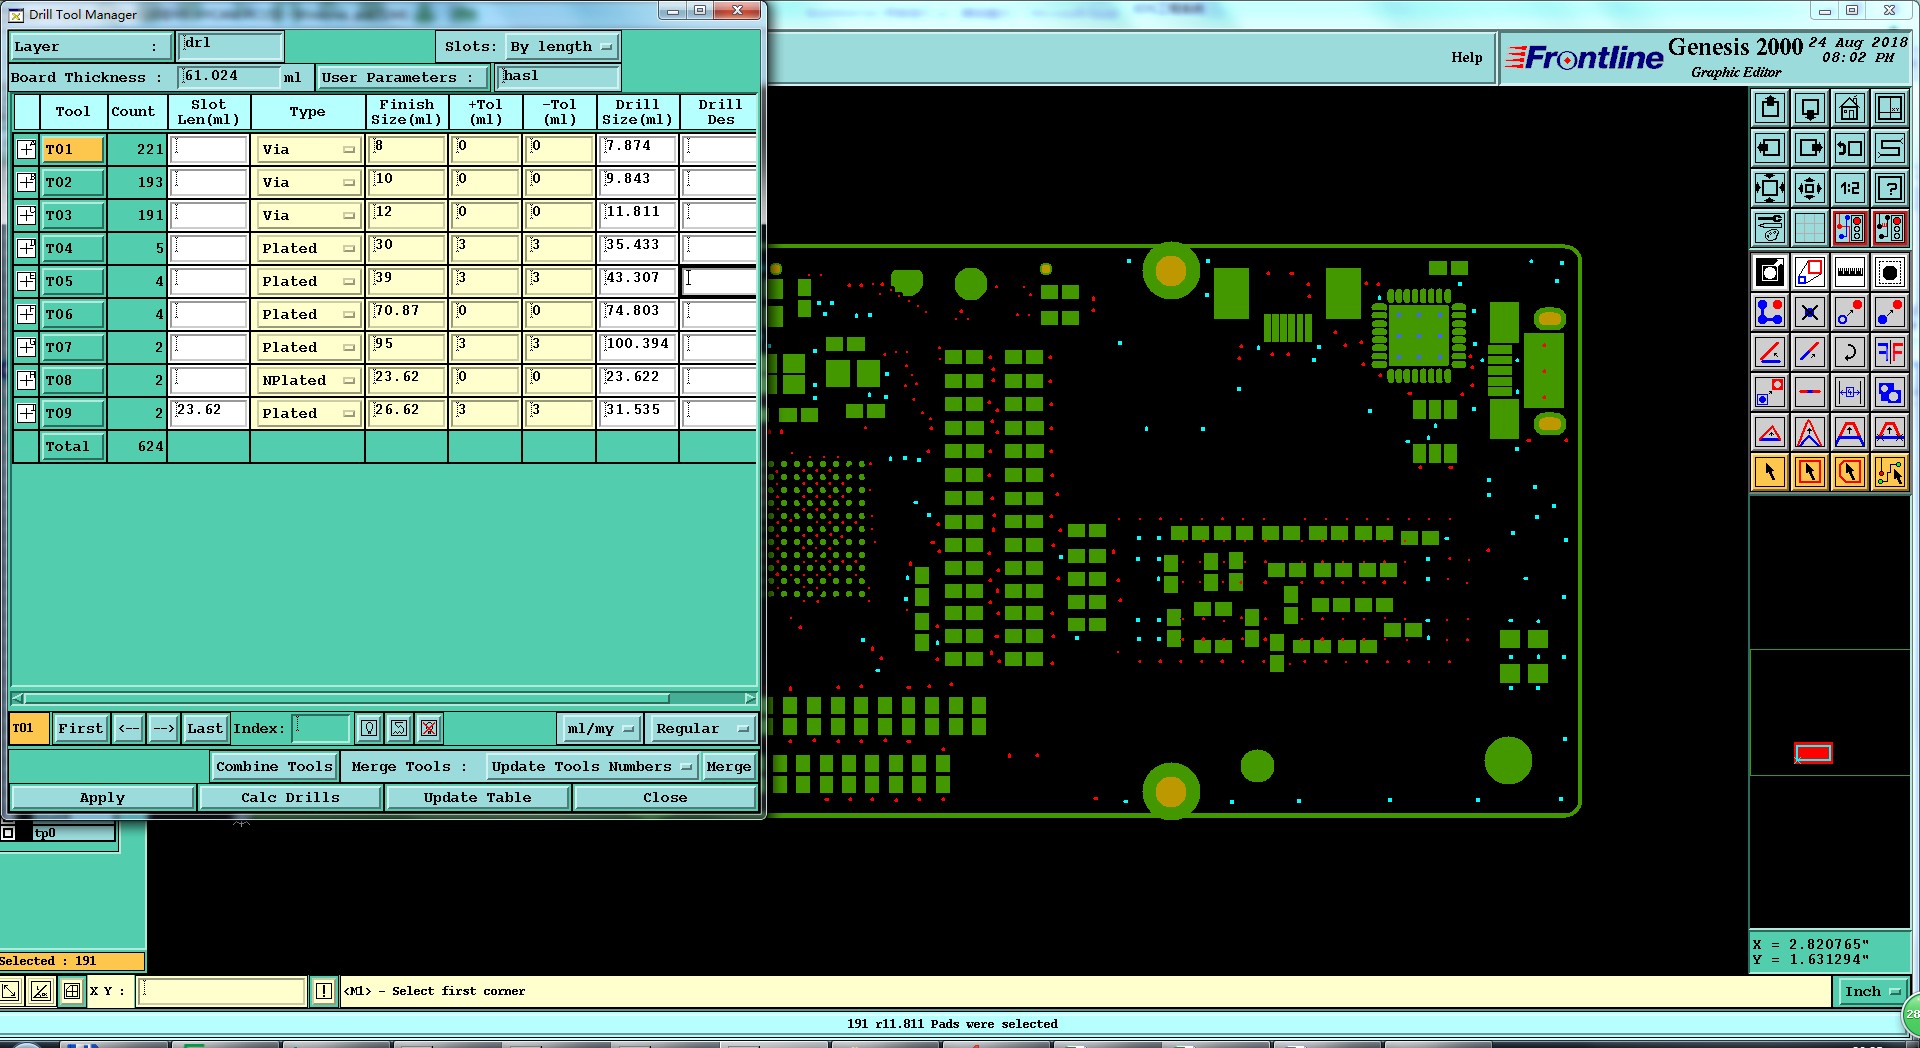
Task: Click the grid snap icon in bottom bar
Action: [71, 991]
